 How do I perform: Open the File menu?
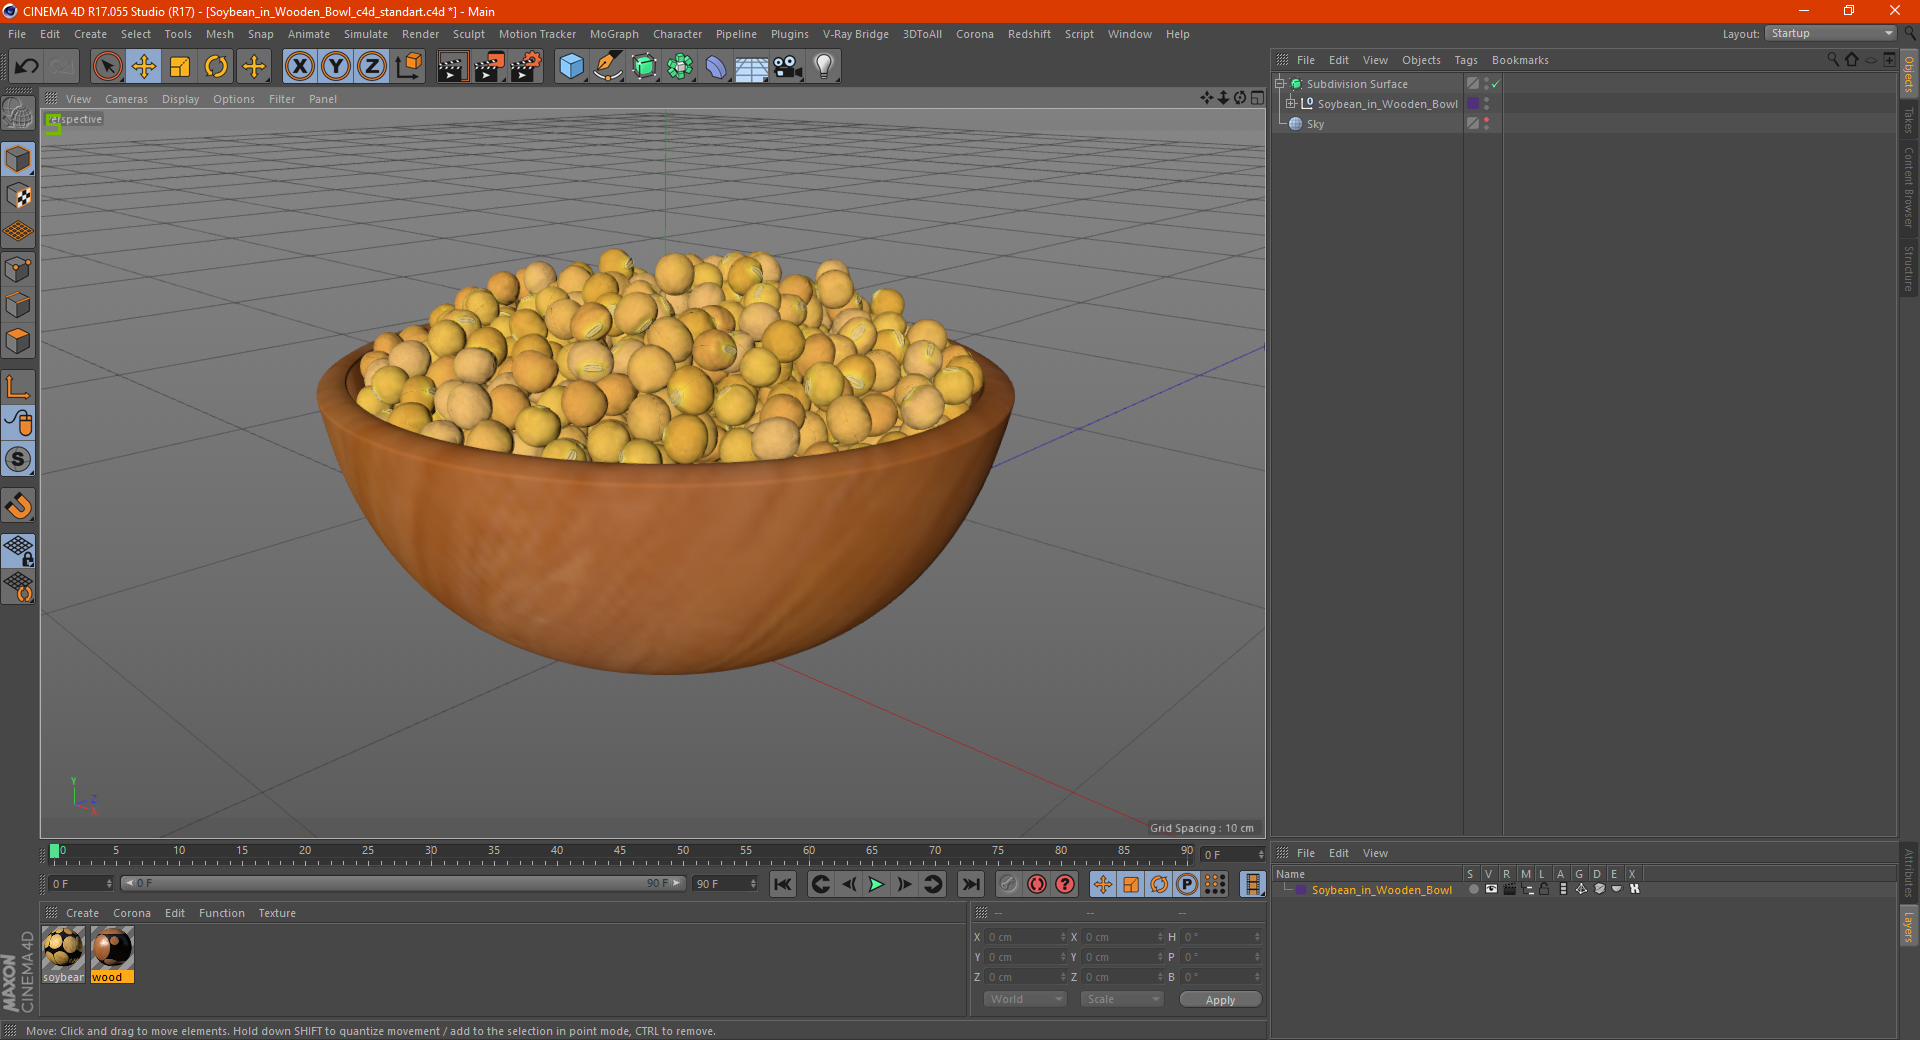[17, 34]
